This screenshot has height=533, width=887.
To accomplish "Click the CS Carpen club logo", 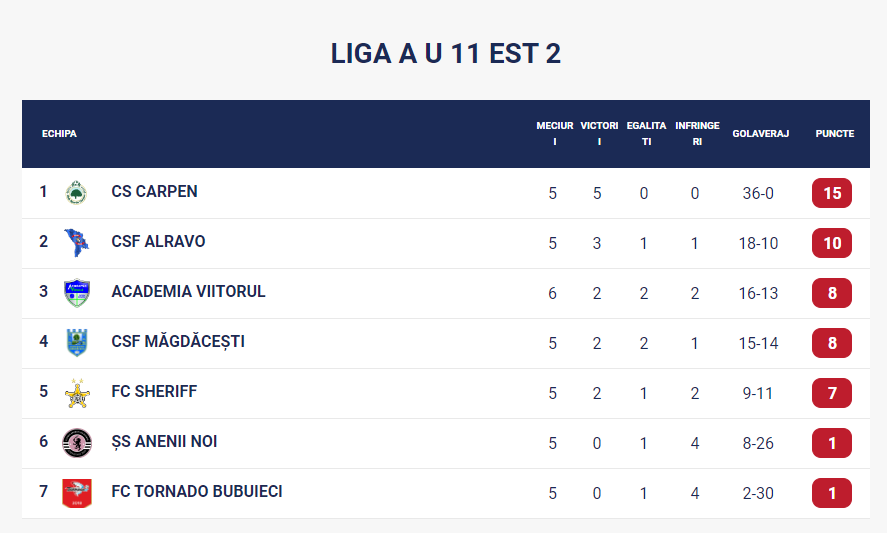I will pos(76,193).
